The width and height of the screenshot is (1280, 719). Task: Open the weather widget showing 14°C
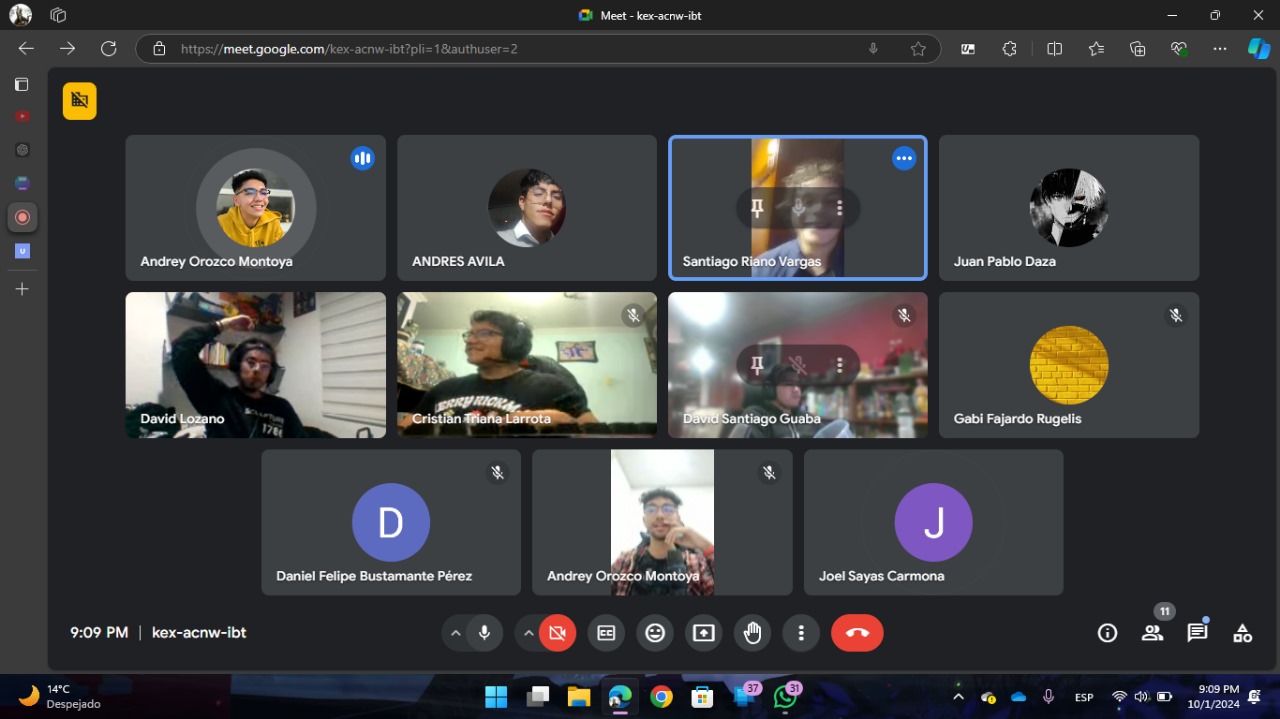(60, 696)
